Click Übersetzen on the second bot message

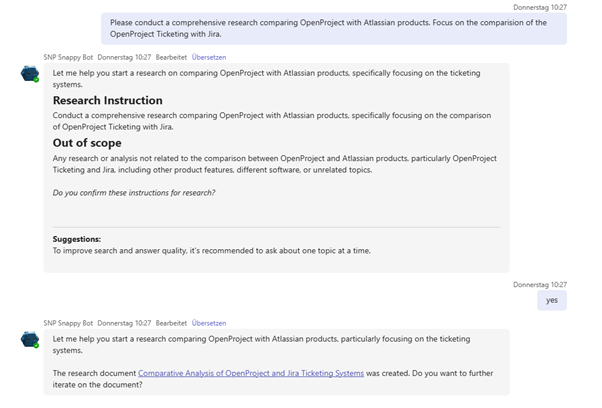[x=209, y=323]
